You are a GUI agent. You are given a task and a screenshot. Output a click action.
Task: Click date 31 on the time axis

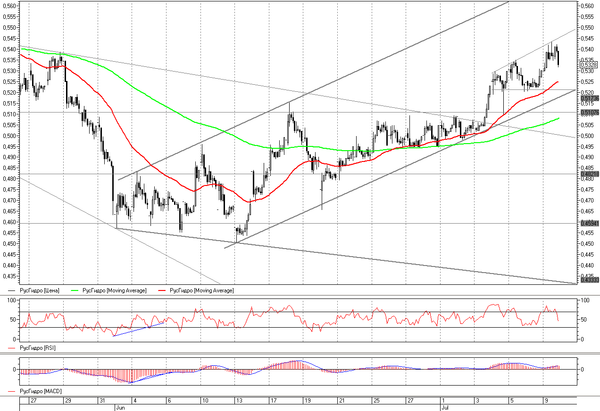click(x=102, y=401)
